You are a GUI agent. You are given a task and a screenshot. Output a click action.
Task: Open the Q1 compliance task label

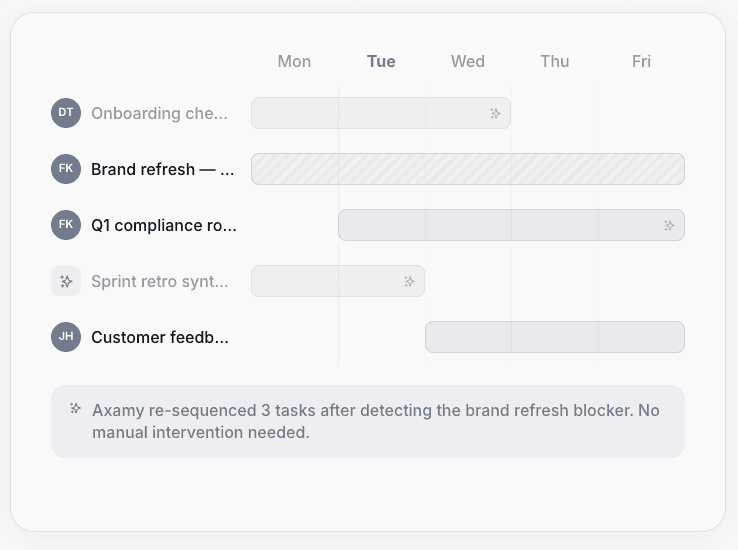(164, 225)
